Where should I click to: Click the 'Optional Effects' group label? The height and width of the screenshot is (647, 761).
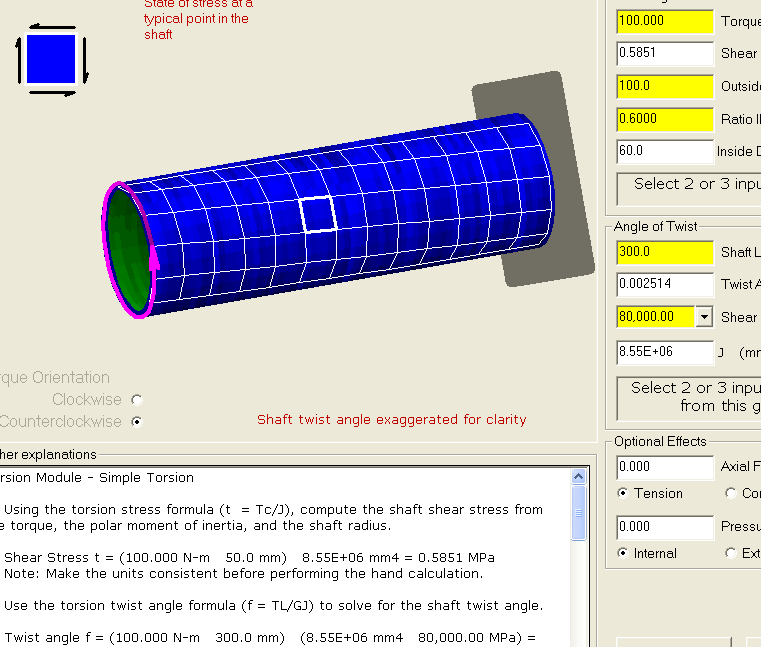660,442
